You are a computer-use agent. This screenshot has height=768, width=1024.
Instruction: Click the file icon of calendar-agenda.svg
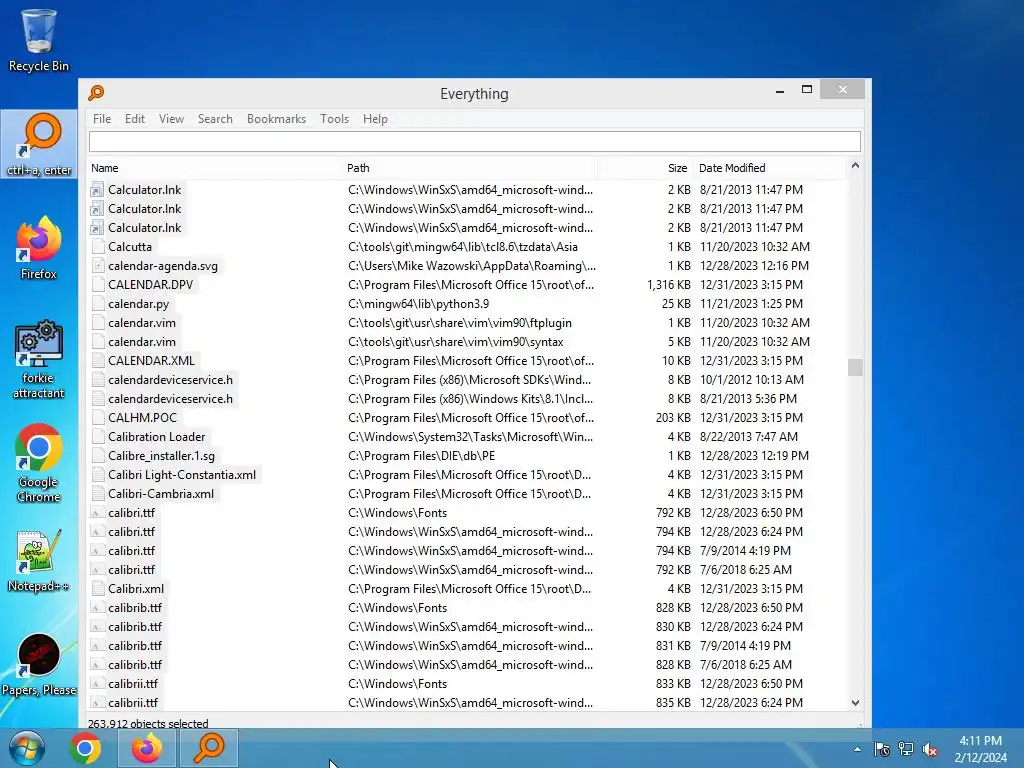(98, 266)
